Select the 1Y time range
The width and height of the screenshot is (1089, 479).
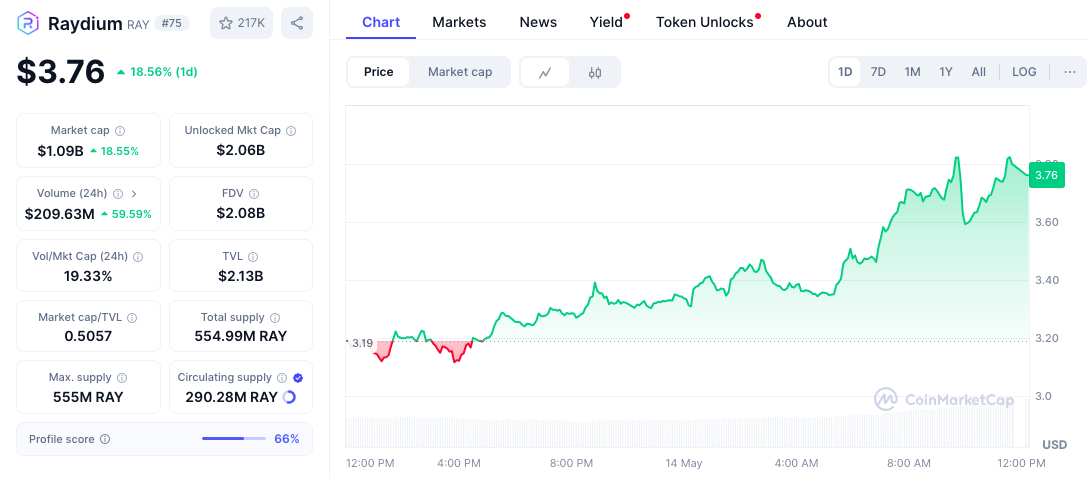(945, 72)
